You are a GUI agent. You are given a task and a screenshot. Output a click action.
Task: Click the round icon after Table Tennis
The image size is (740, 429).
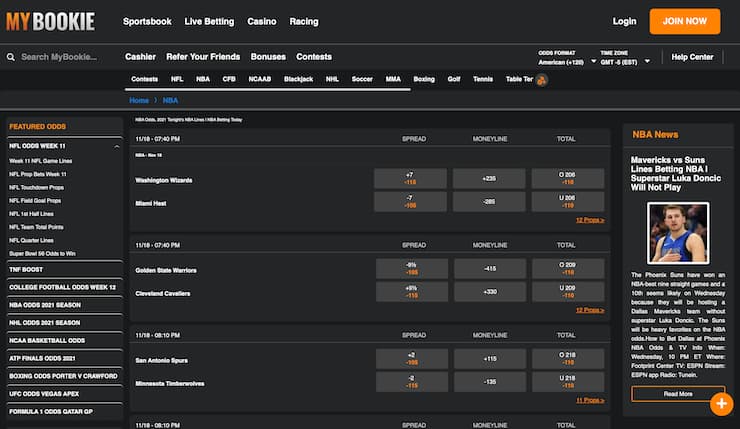tap(541, 79)
